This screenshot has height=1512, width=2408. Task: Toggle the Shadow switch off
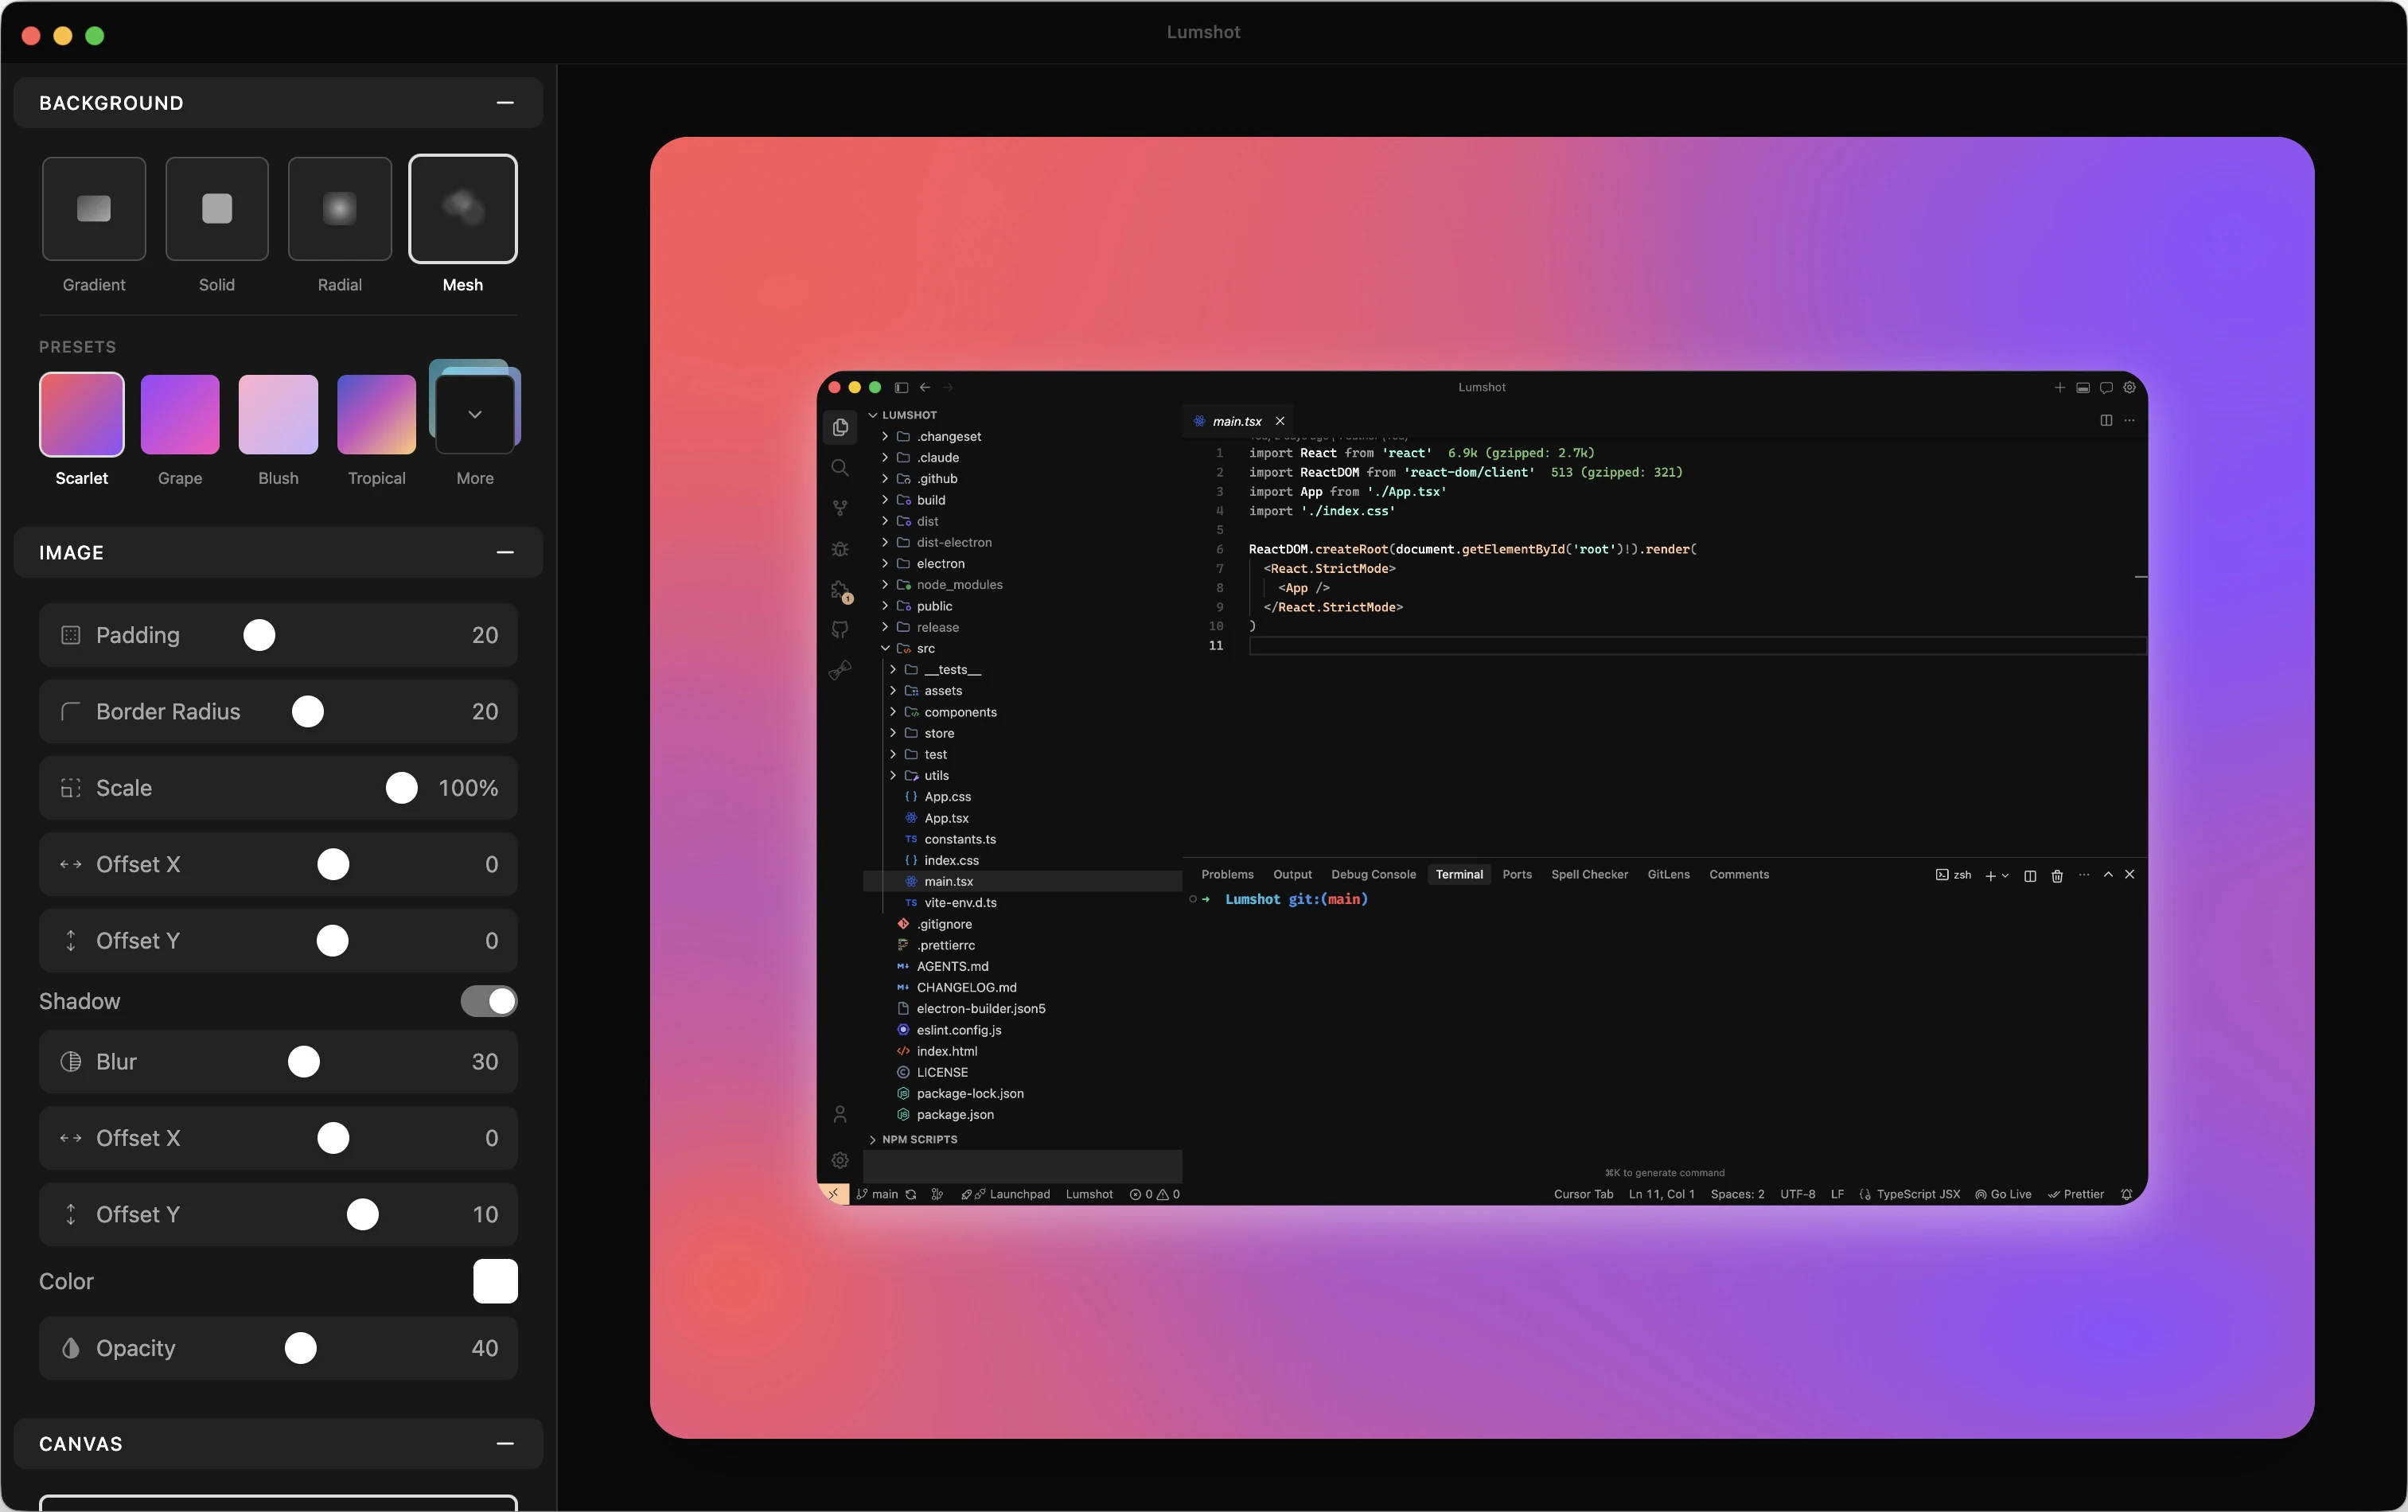pyautogui.click(x=489, y=1001)
